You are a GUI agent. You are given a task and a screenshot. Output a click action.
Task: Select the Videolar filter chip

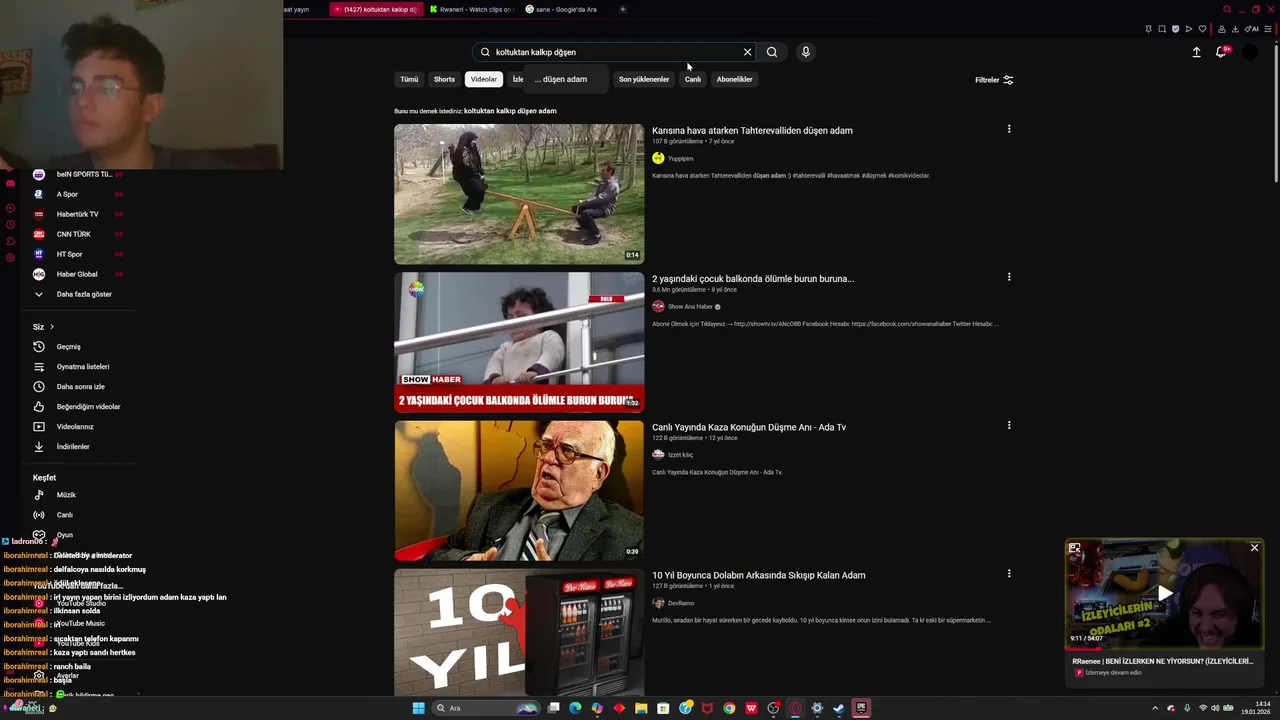(483, 79)
